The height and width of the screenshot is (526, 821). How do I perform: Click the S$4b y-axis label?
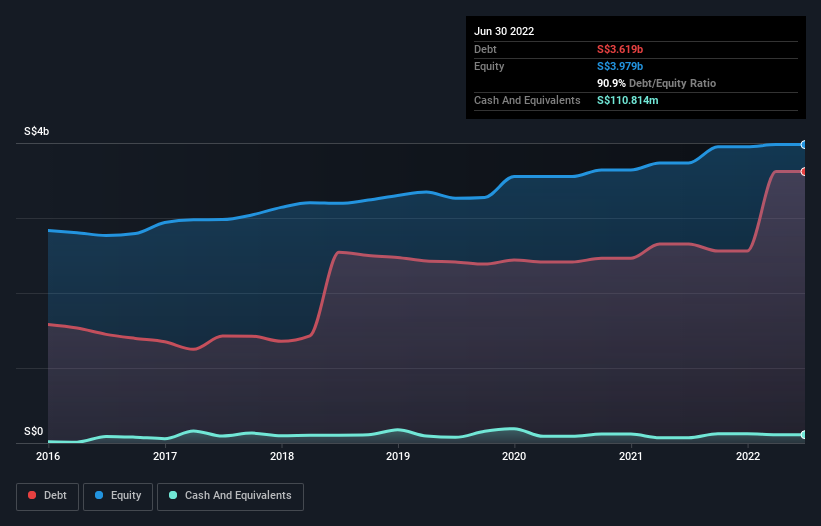36,131
